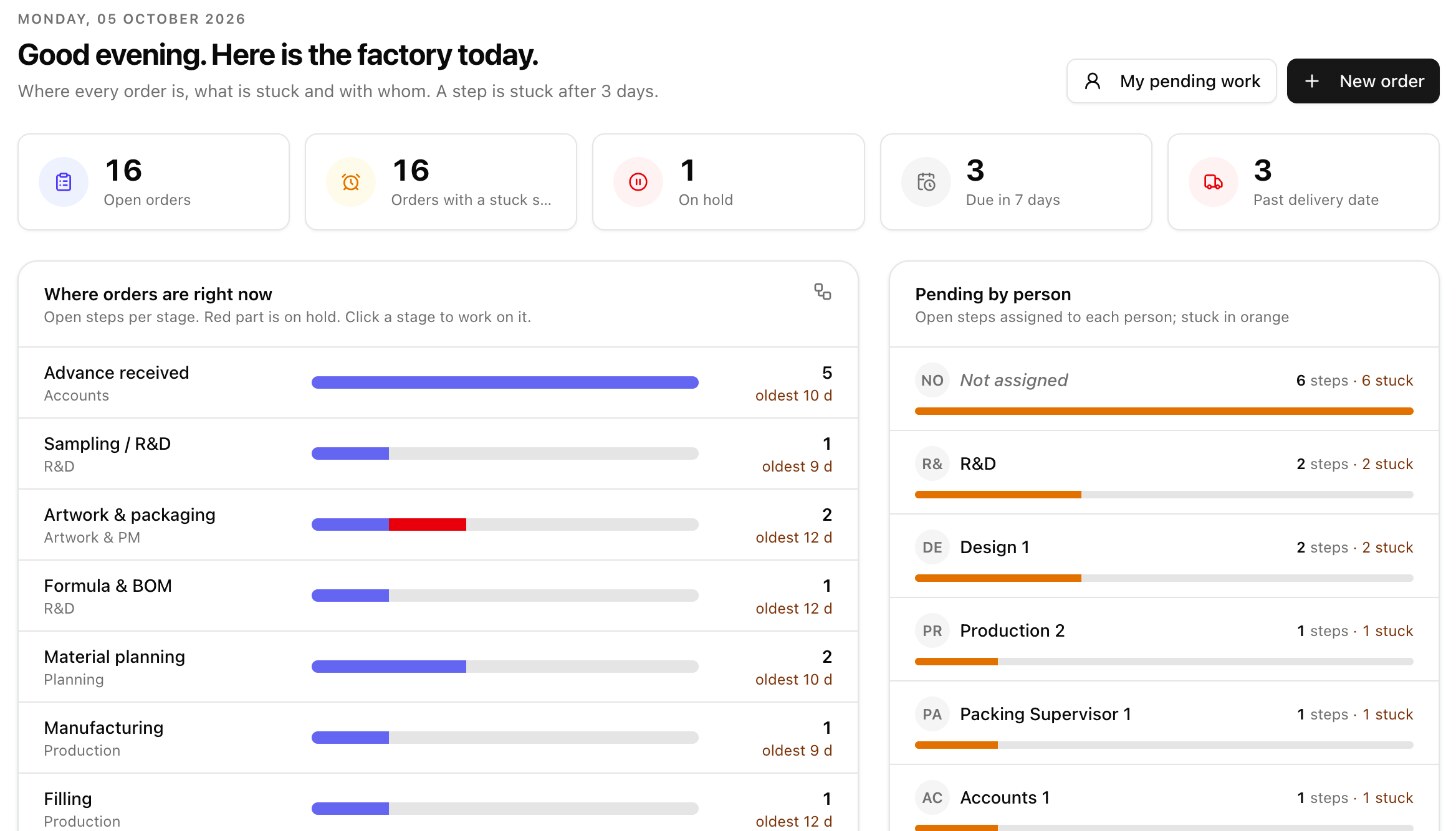Image resolution: width=1456 pixels, height=831 pixels.
Task: Select the Packing Supervisor 1 person name
Action: [x=1045, y=714]
